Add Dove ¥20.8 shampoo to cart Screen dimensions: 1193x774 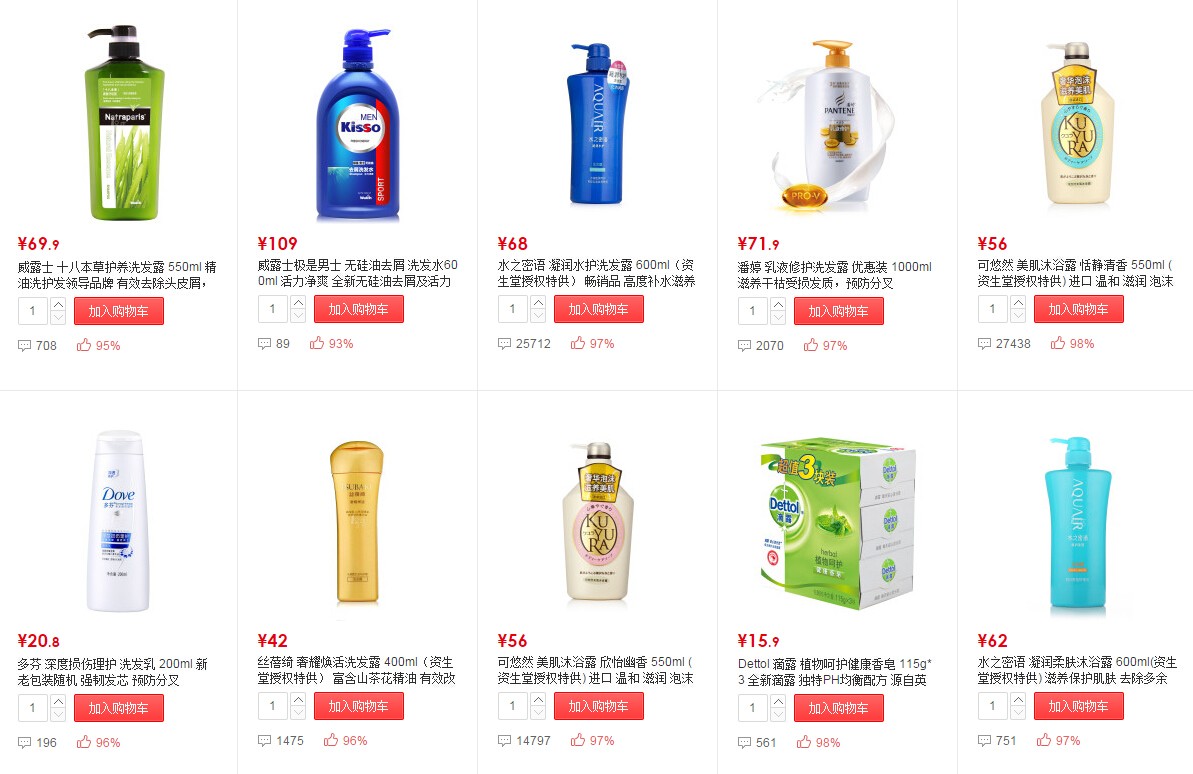tap(119, 708)
